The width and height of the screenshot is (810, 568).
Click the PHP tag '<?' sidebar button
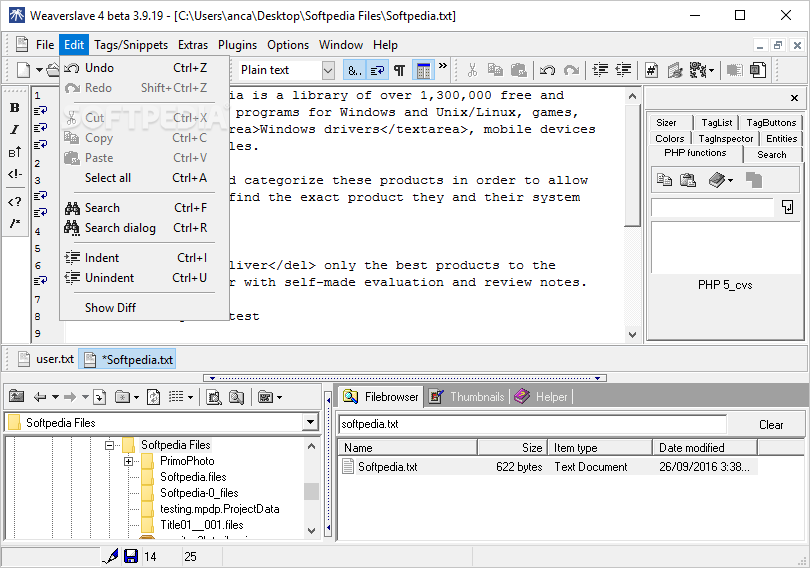click(14, 202)
